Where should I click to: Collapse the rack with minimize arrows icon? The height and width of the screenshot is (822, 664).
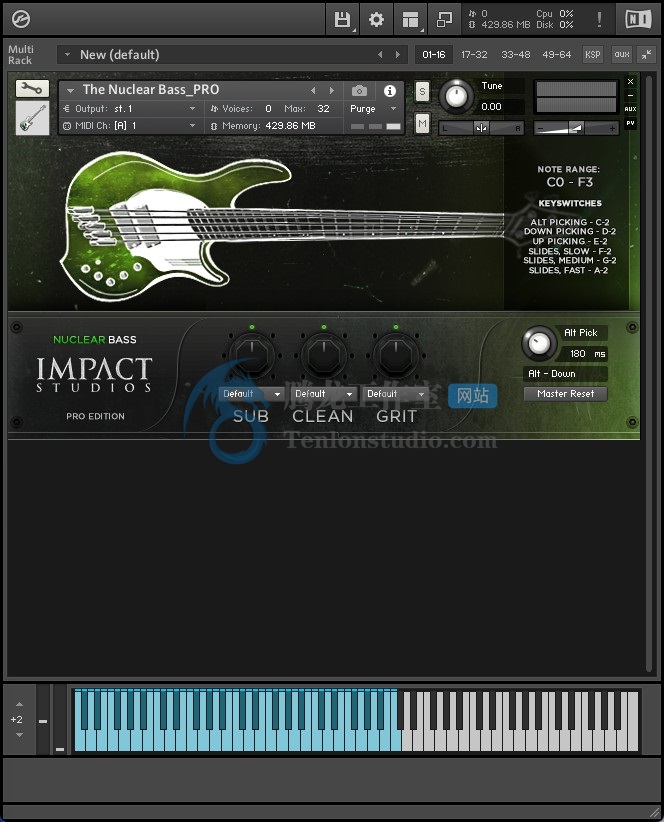tap(647, 55)
